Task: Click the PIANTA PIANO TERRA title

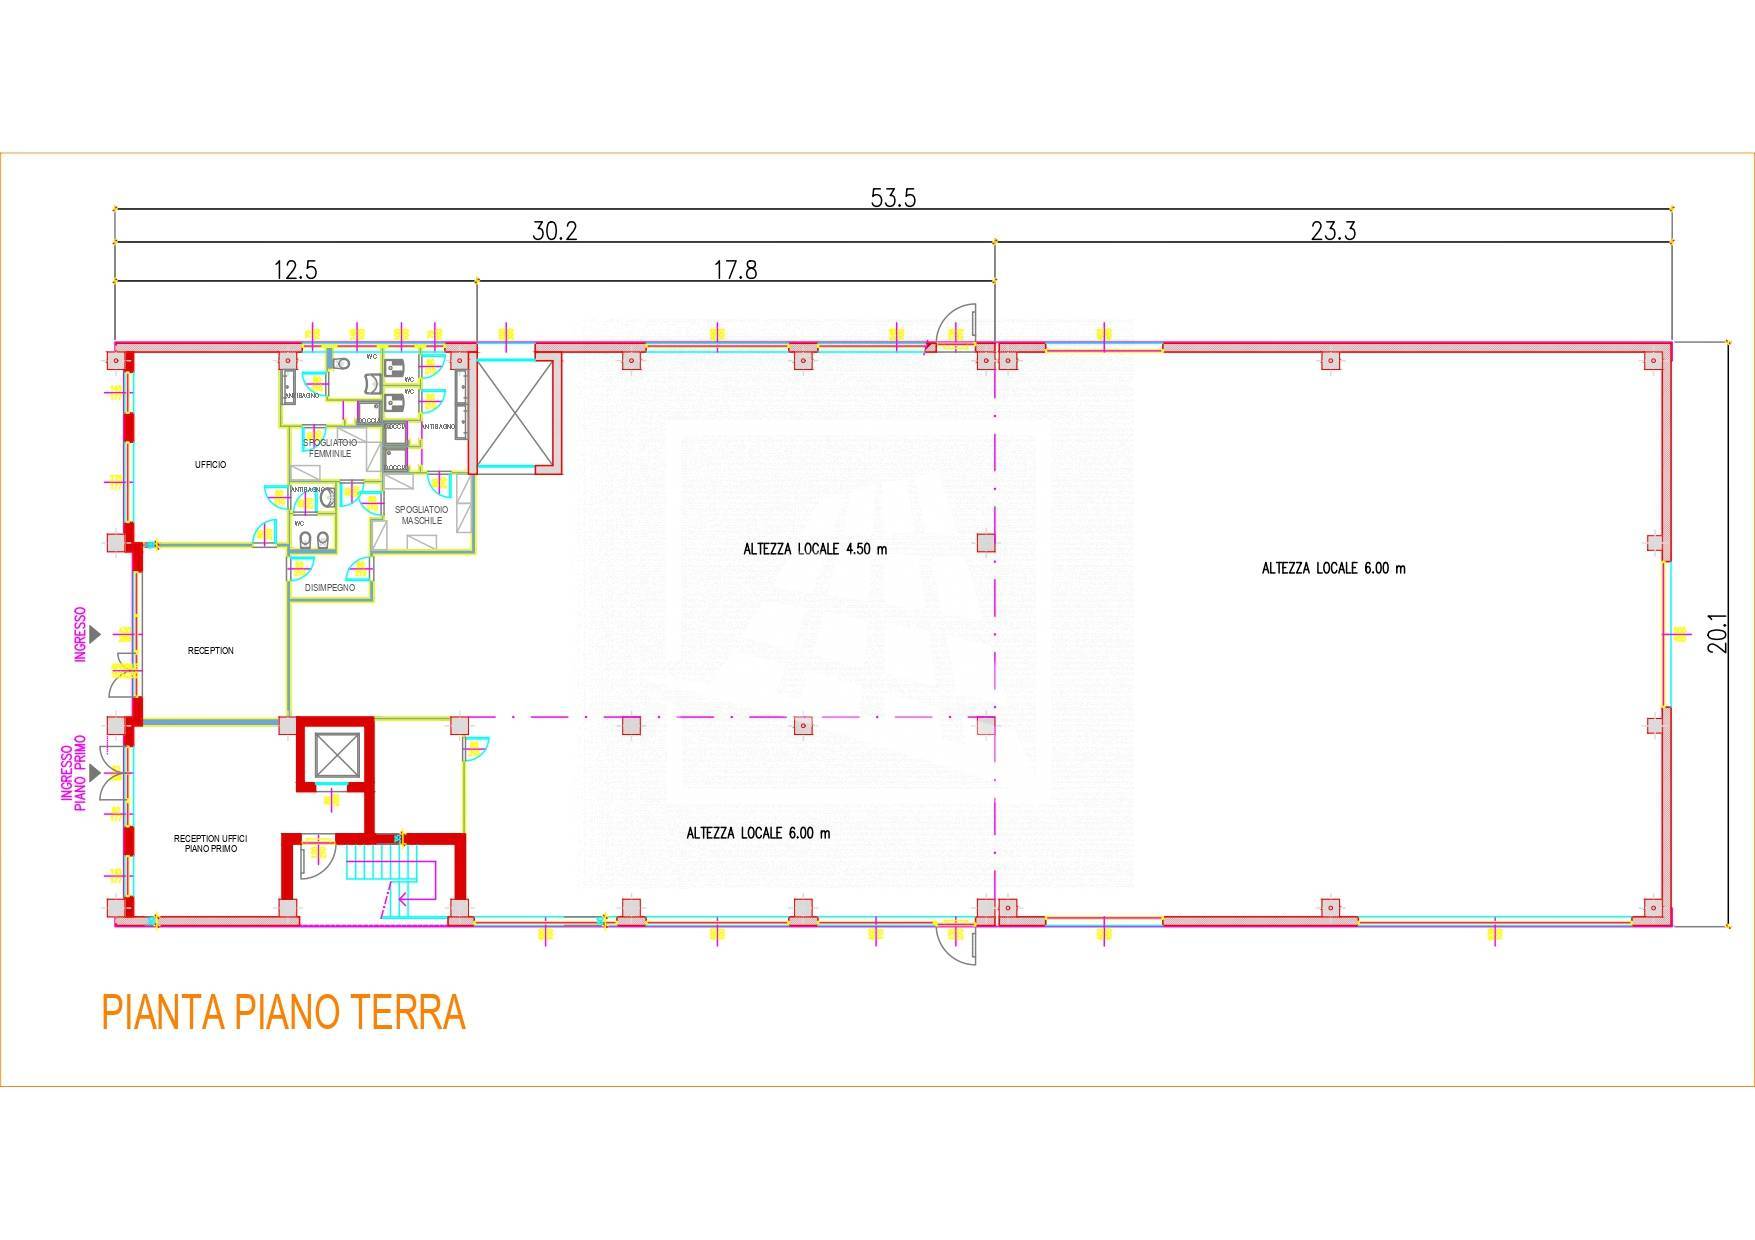Action: coord(284,1012)
